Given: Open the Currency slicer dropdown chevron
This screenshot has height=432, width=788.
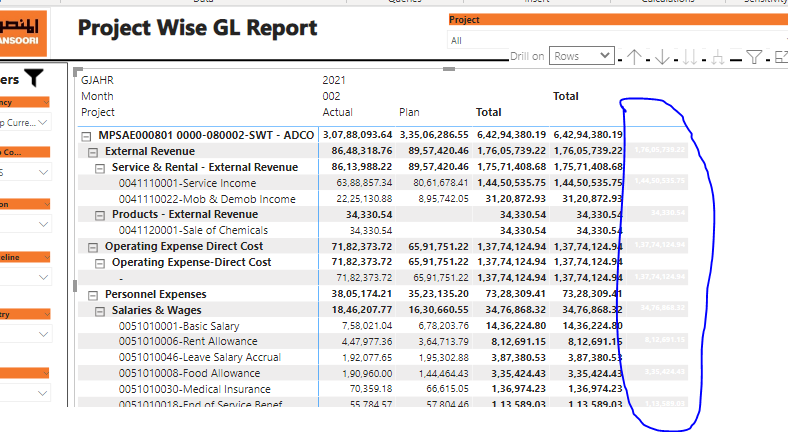Looking at the screenshot, I should coord(43,122).
